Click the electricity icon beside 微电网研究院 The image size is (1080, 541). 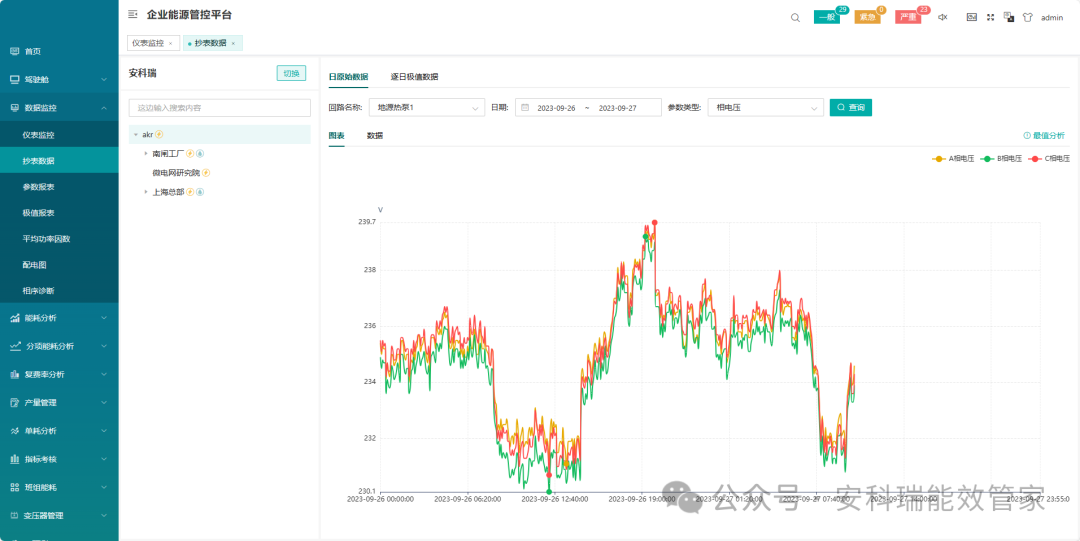point(206,173)
